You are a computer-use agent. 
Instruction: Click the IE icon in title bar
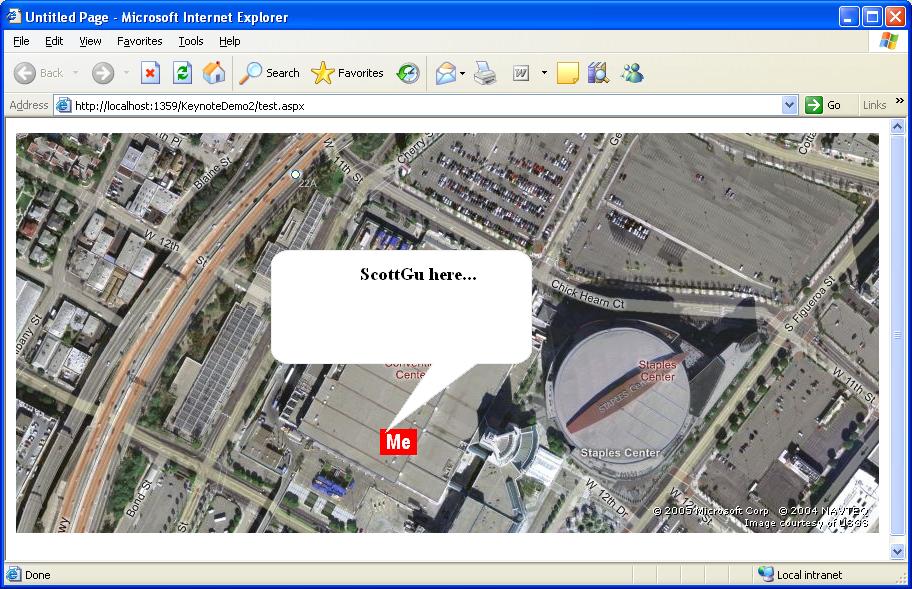(x=14, y=16)
